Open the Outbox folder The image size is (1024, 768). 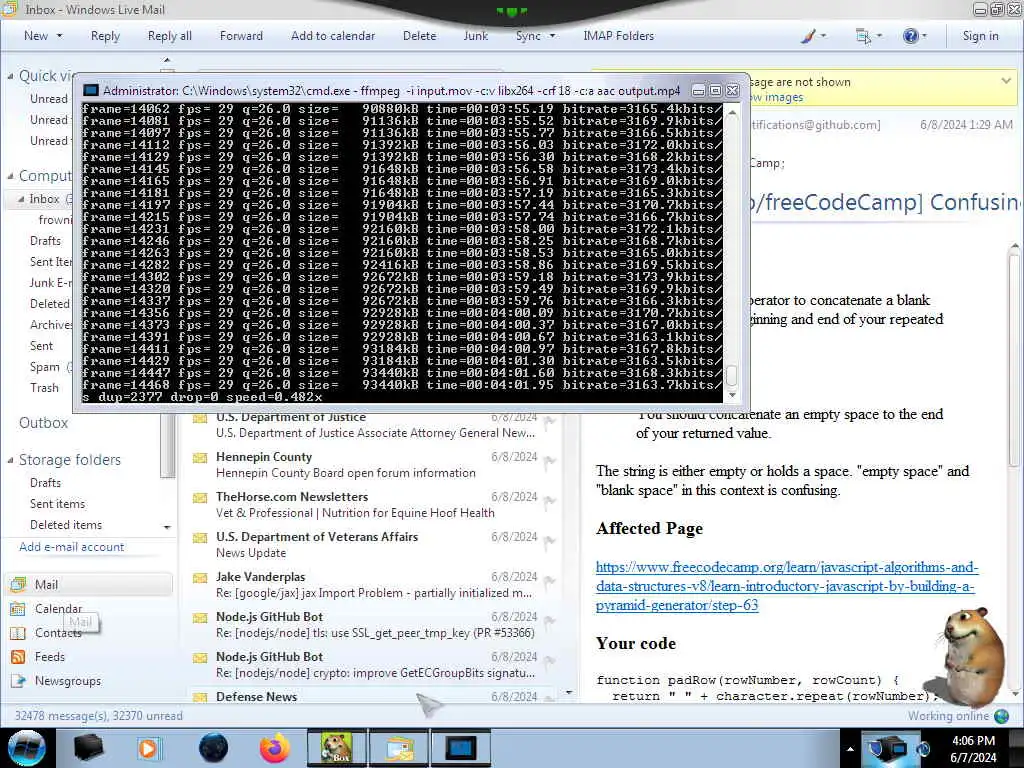(x=43, y=423)
